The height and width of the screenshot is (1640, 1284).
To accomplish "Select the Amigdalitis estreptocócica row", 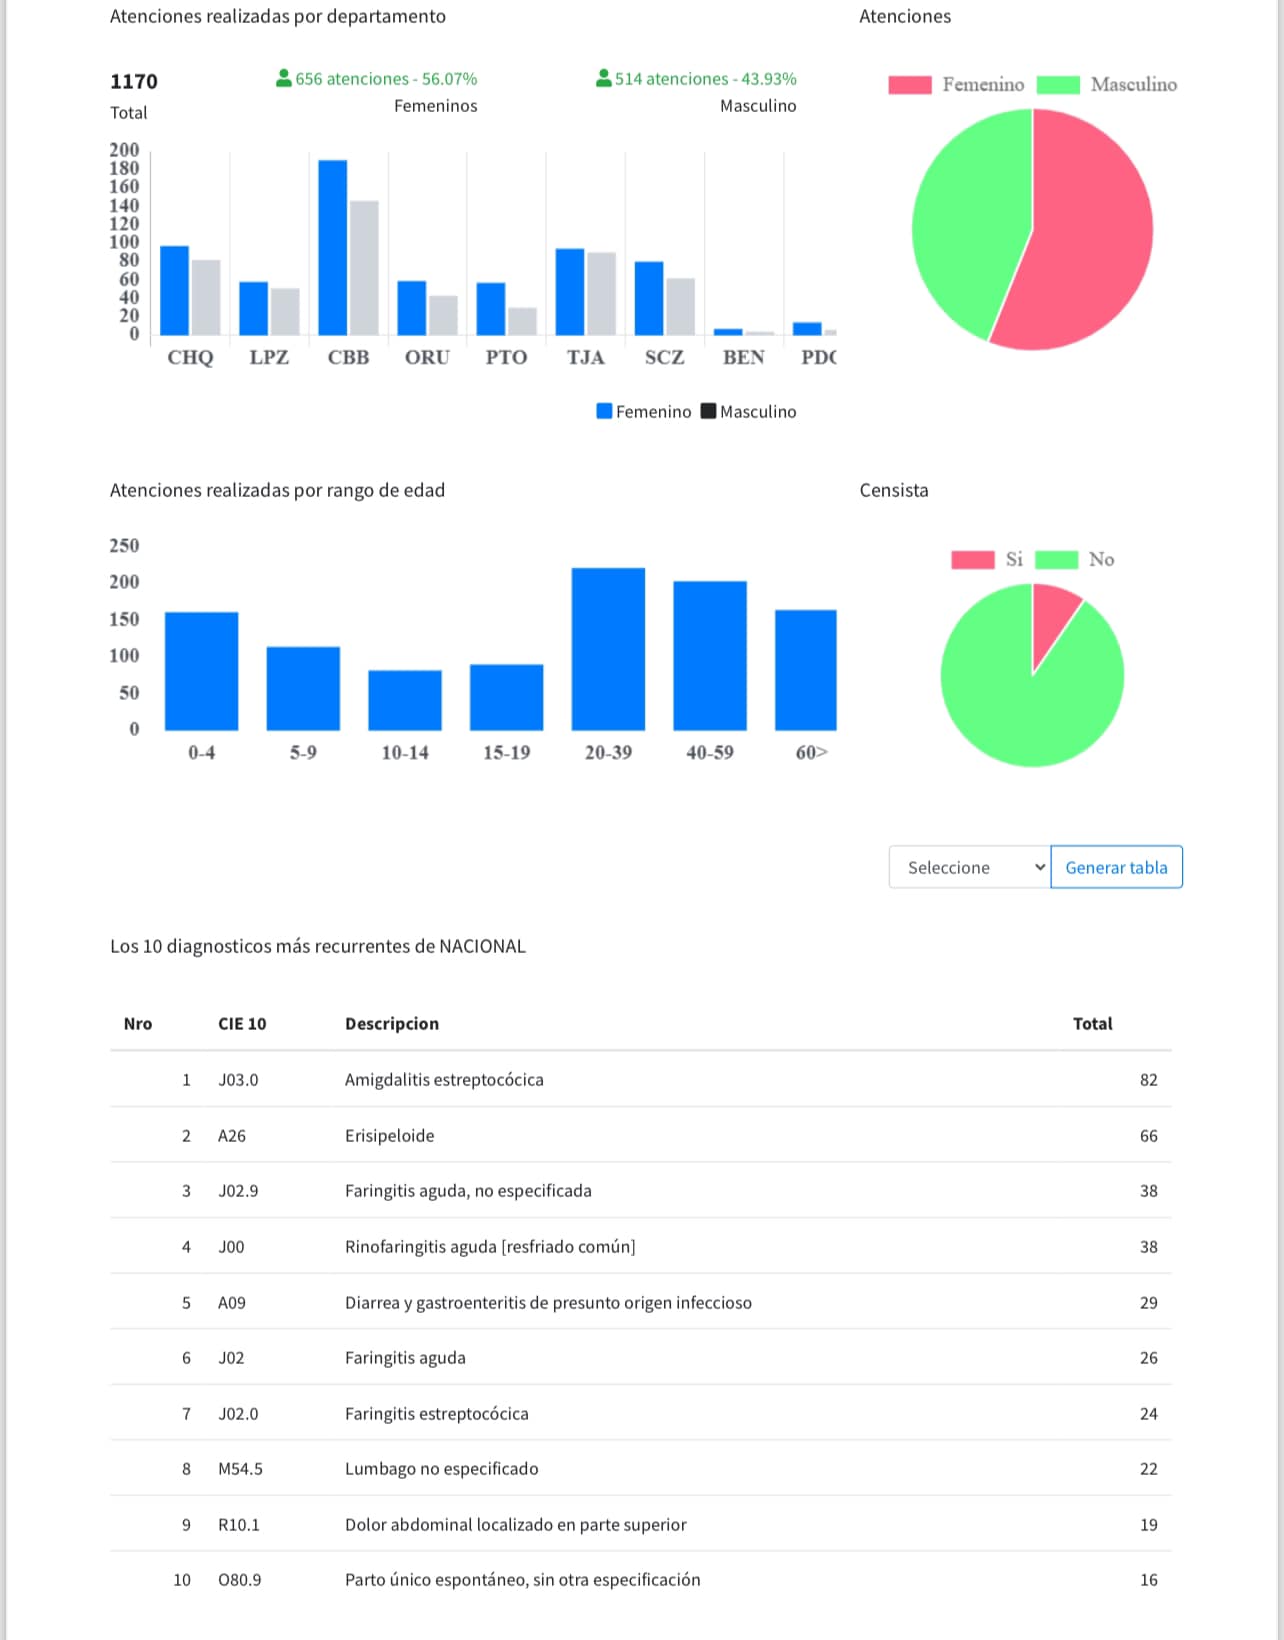I will [x=640, y=1080].
